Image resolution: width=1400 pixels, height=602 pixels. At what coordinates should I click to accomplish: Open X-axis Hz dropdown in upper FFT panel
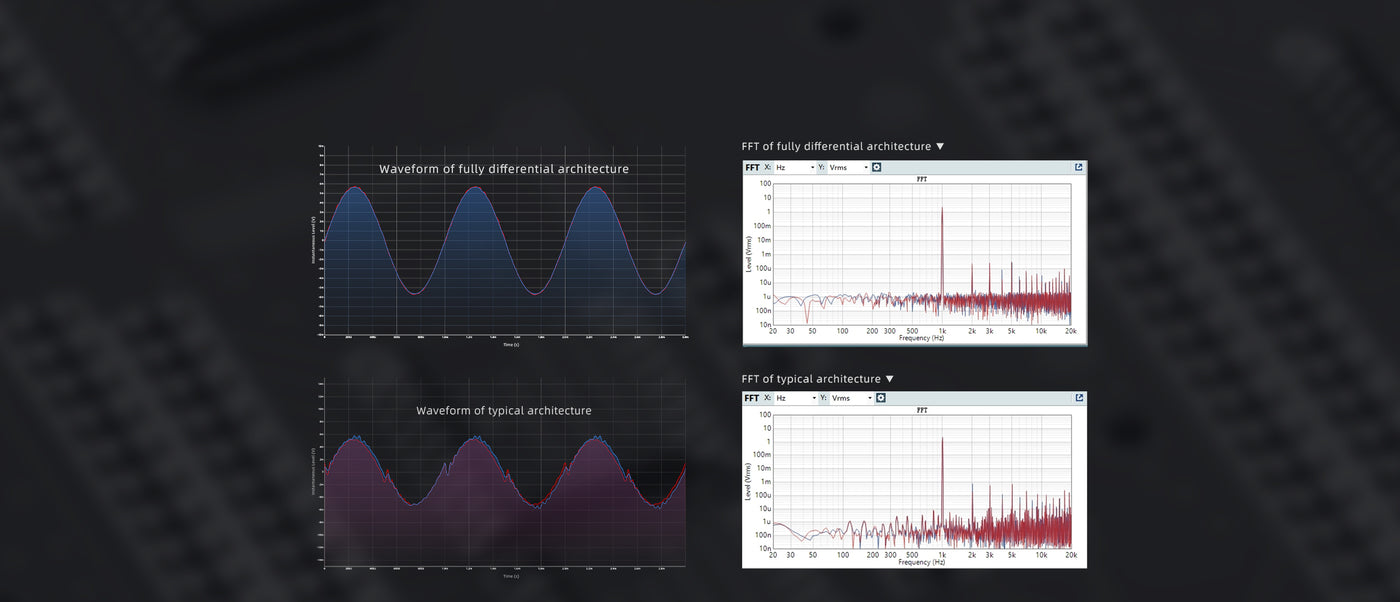click(x=796, y=167)
